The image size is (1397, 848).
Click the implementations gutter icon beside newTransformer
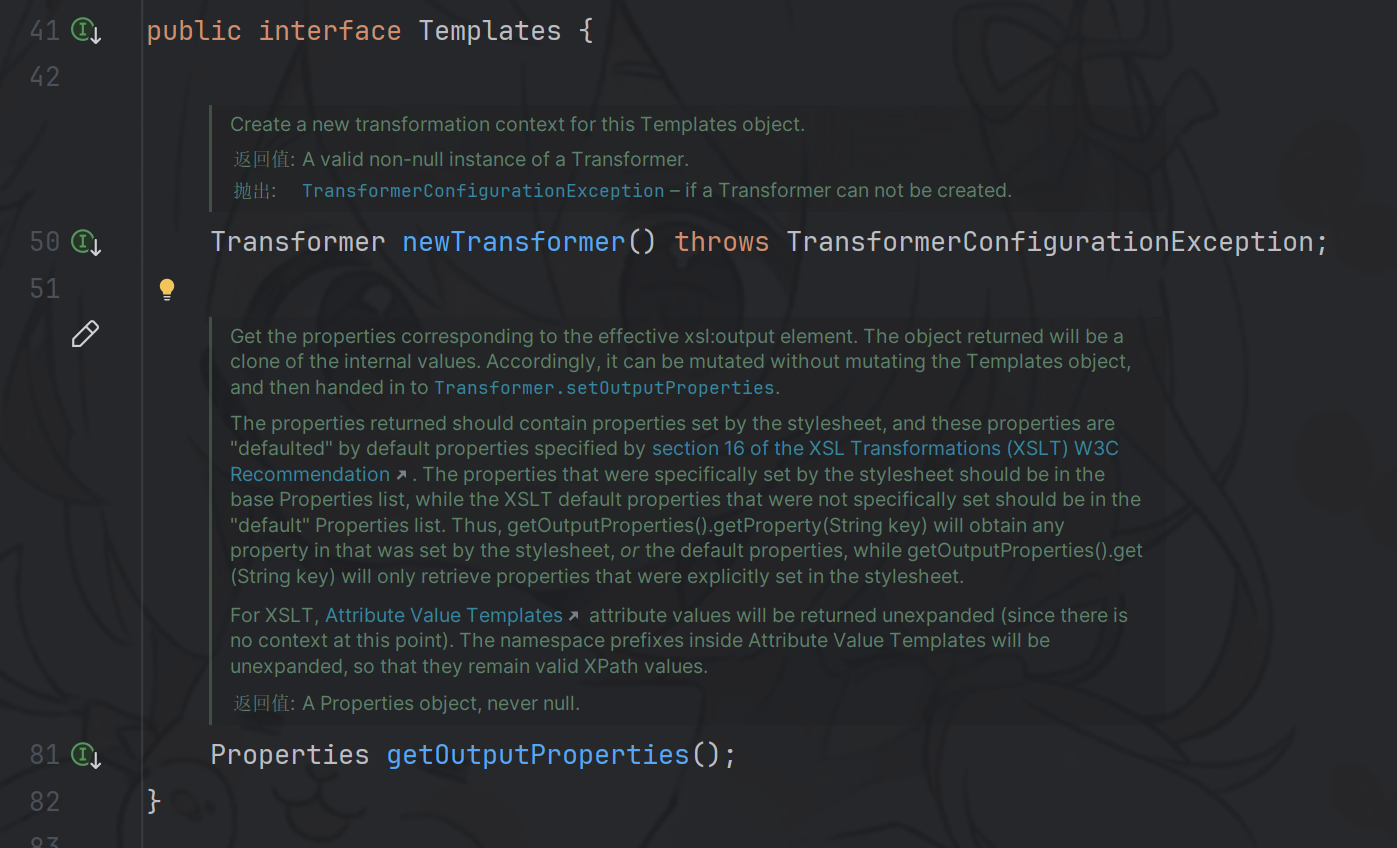pos(86,242)
